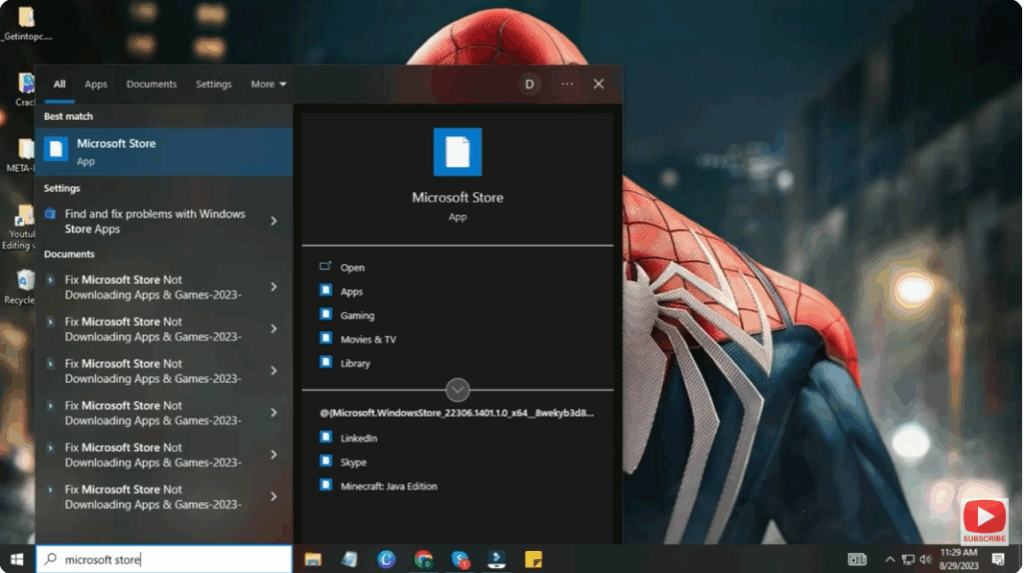Screen dimensions: 1024x573
Task: Click the @{Microsoft.WindowsStore_22306 package text
Action: click(x=456, y=413)
